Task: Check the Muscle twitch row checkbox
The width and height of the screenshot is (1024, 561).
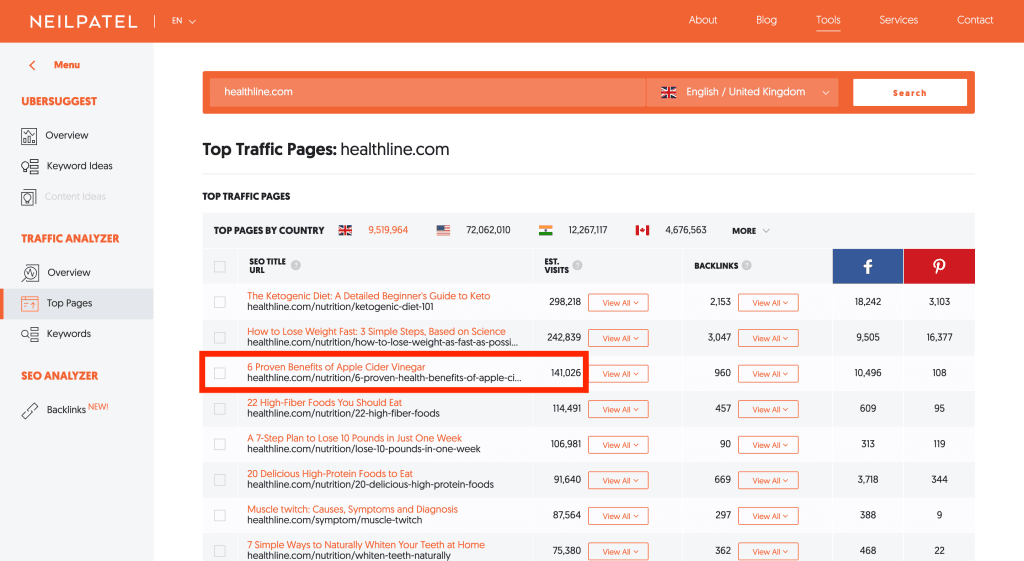Action: (220, 515)
